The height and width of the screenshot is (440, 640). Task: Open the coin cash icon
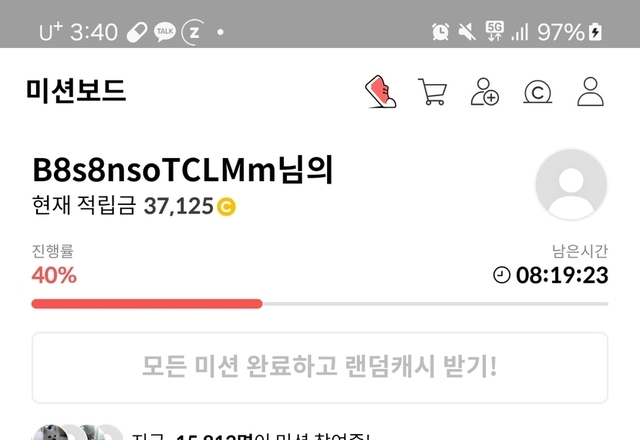[538, 92]
